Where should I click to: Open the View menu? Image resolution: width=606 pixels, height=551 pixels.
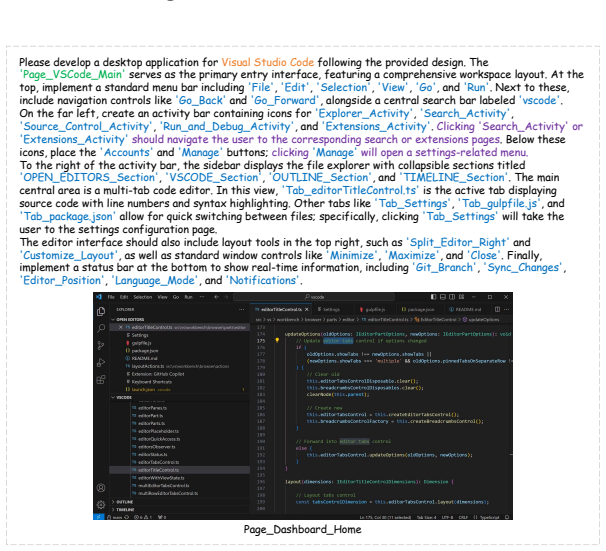click(x=162, y=297)
